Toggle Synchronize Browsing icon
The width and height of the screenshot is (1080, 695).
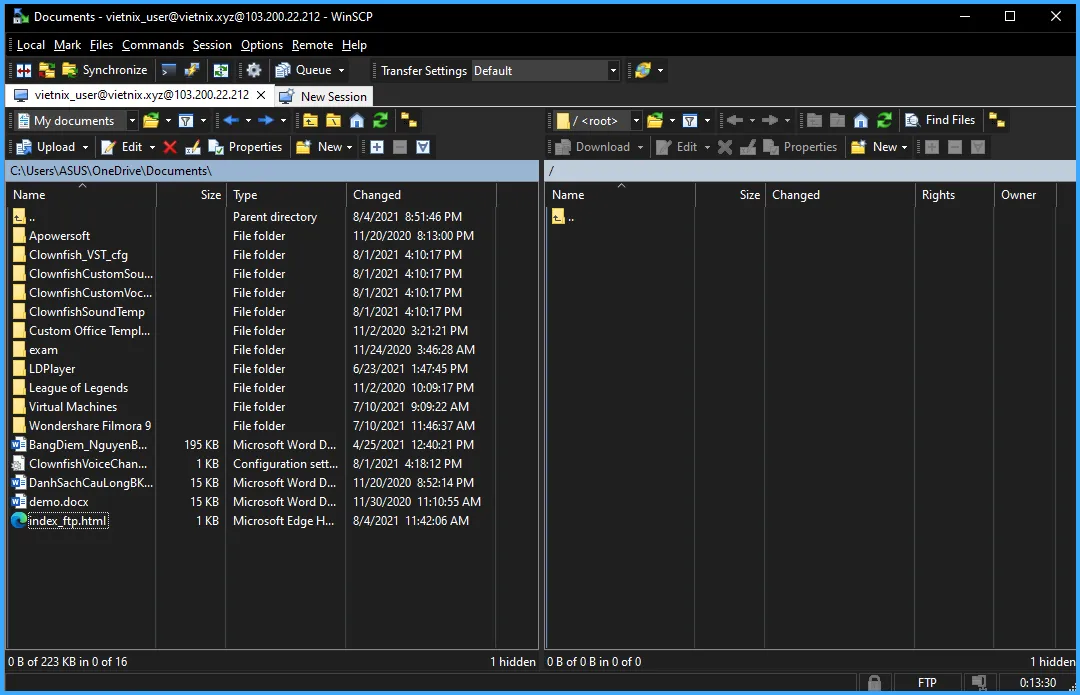click(x=221, y=70)
